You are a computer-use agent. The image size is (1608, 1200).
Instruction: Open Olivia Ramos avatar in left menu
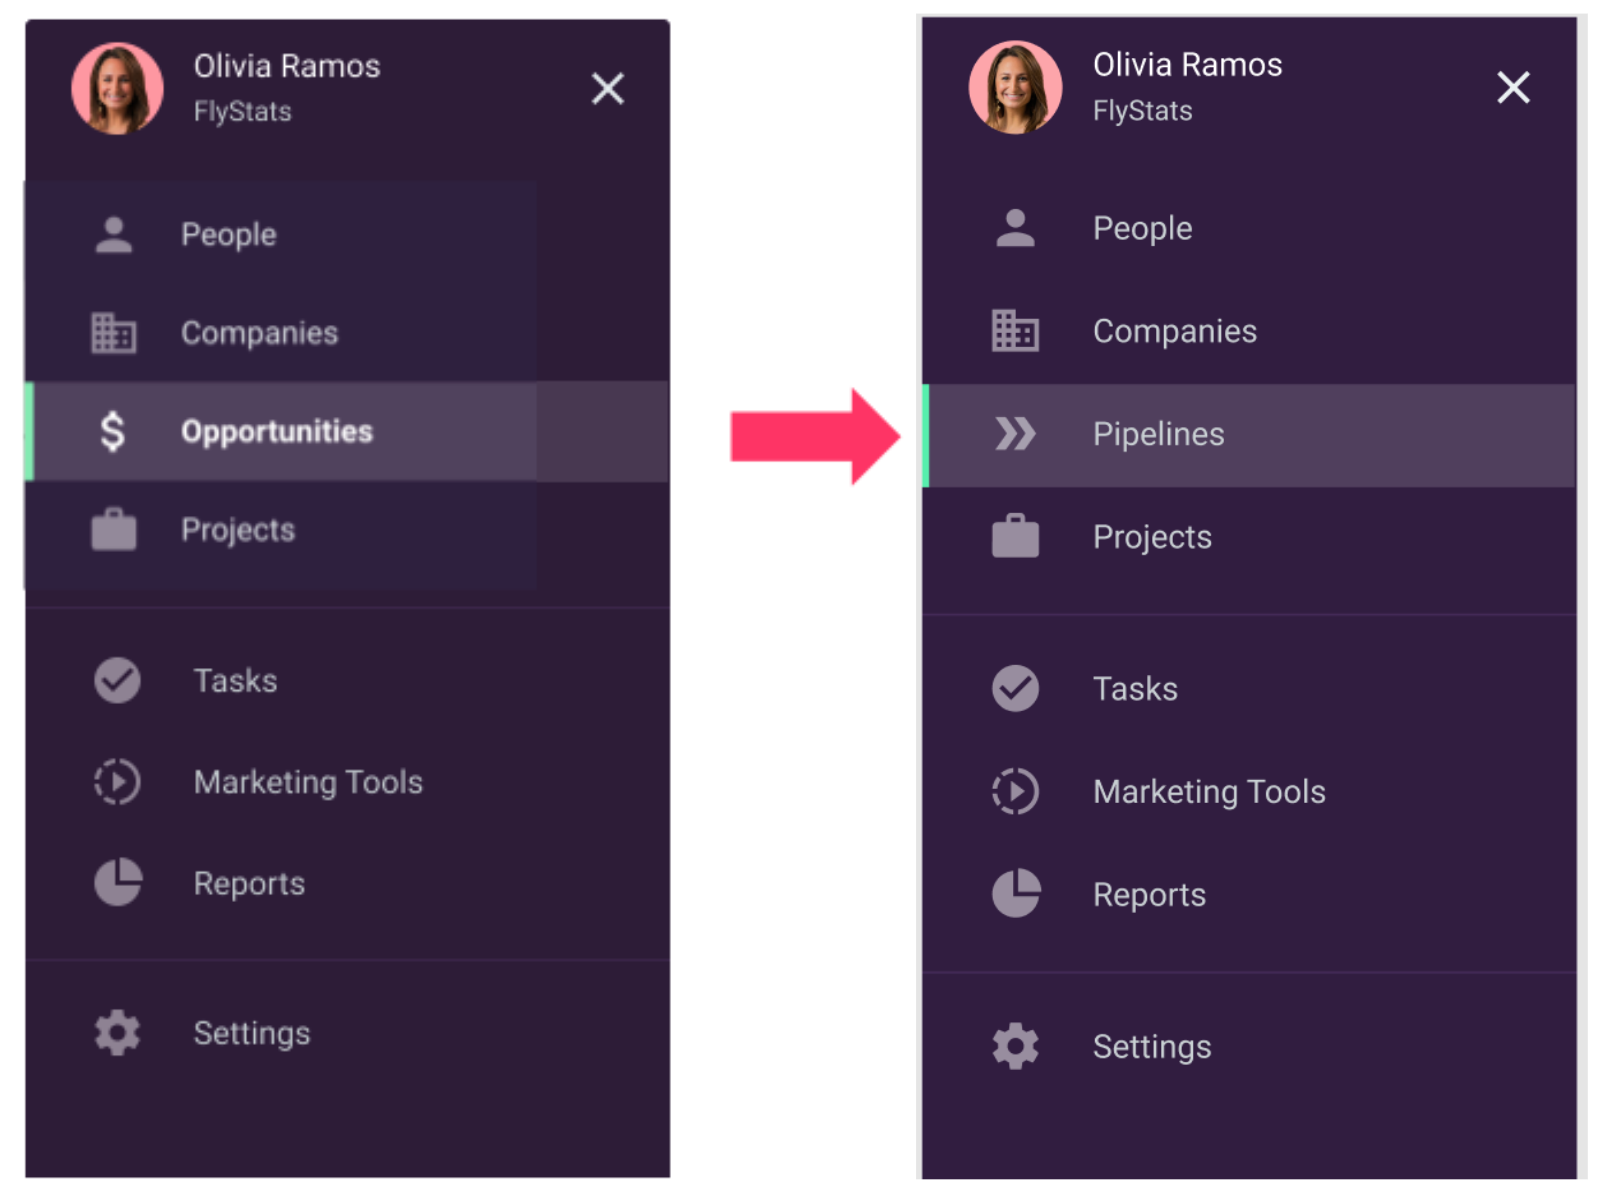pyautogui.click(x=118, y=89)
